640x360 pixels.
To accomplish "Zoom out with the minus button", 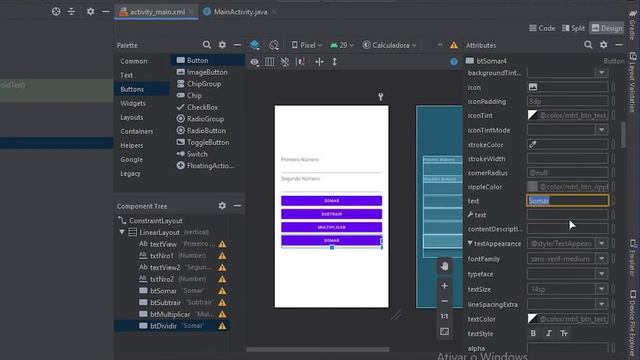I will coord(444,301).
